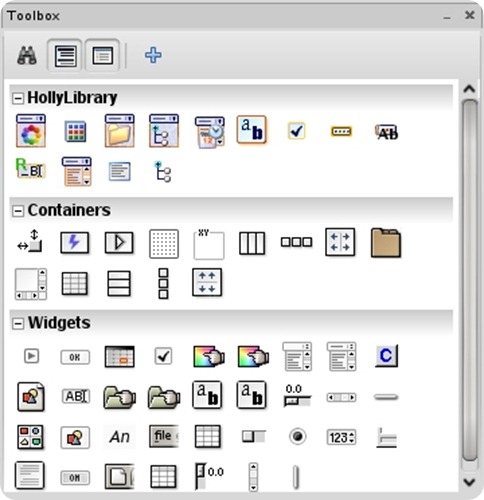484x500 pixels.
Task: Select the HollyLibrary checkmark widget
Action: point(296,131)
